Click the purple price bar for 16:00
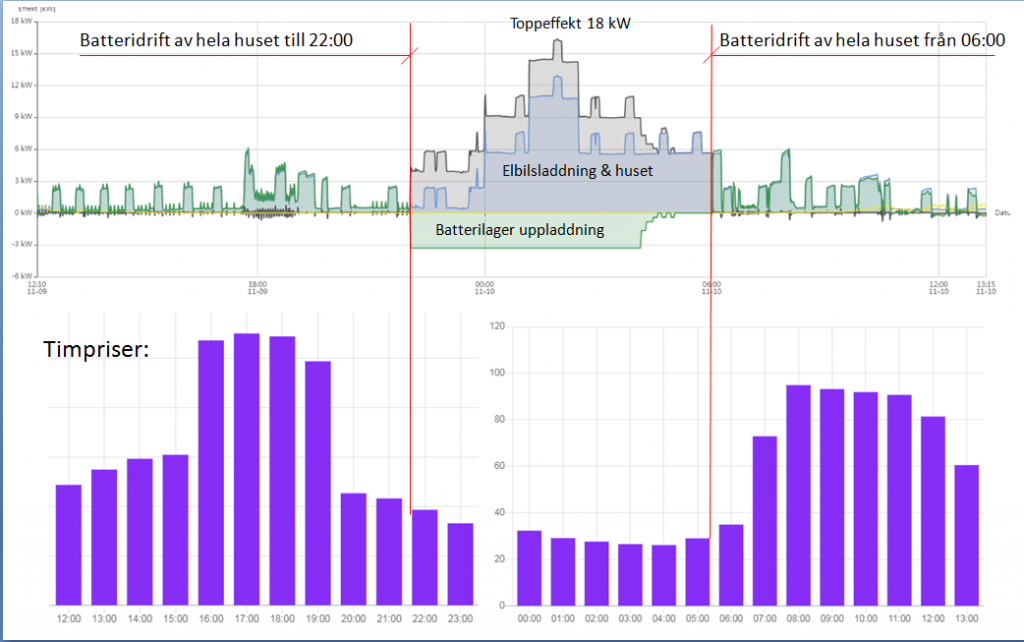This screenshot has height=642, width=1024. [211, 473]
